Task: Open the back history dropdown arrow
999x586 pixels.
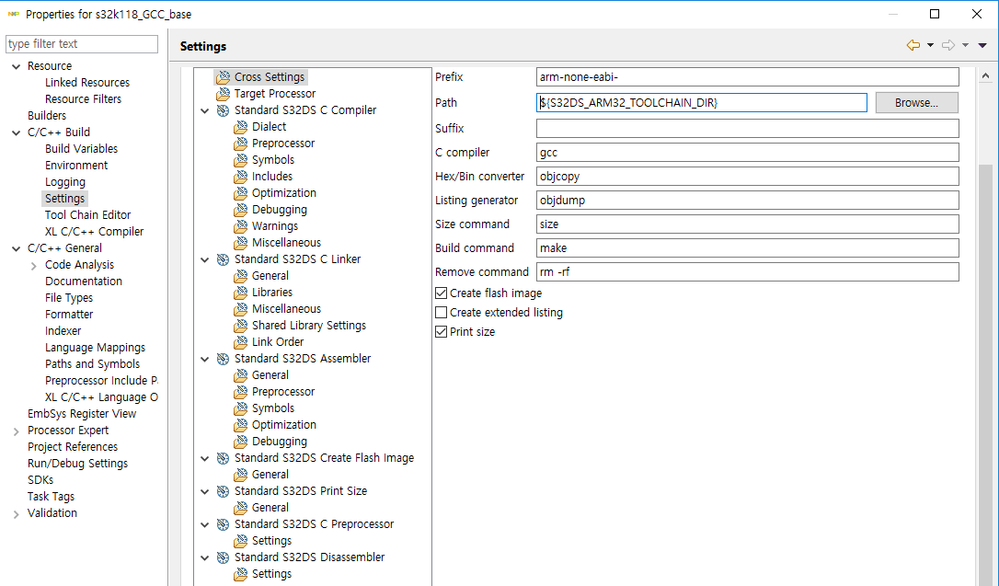Action: [930, 45]
